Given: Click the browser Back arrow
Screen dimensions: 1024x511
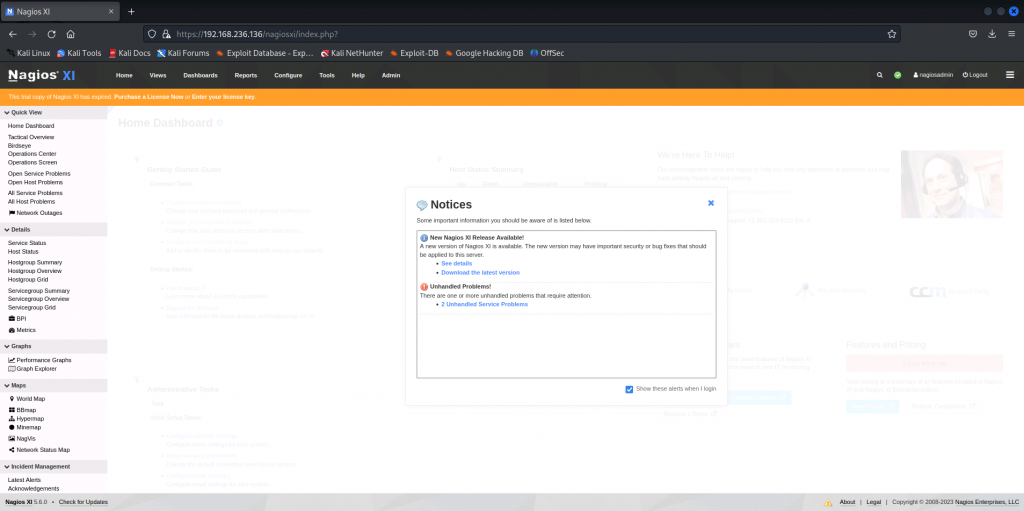Looking at the screenshot, I should 14,34.
